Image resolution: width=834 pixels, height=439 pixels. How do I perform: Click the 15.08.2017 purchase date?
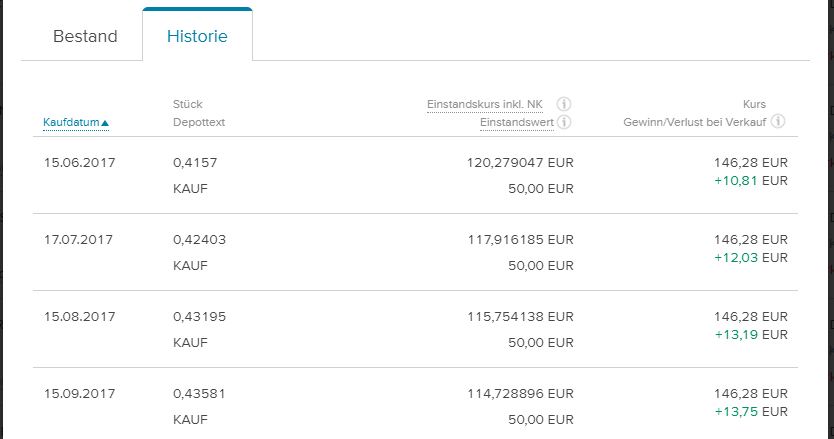tap(80, 317)
